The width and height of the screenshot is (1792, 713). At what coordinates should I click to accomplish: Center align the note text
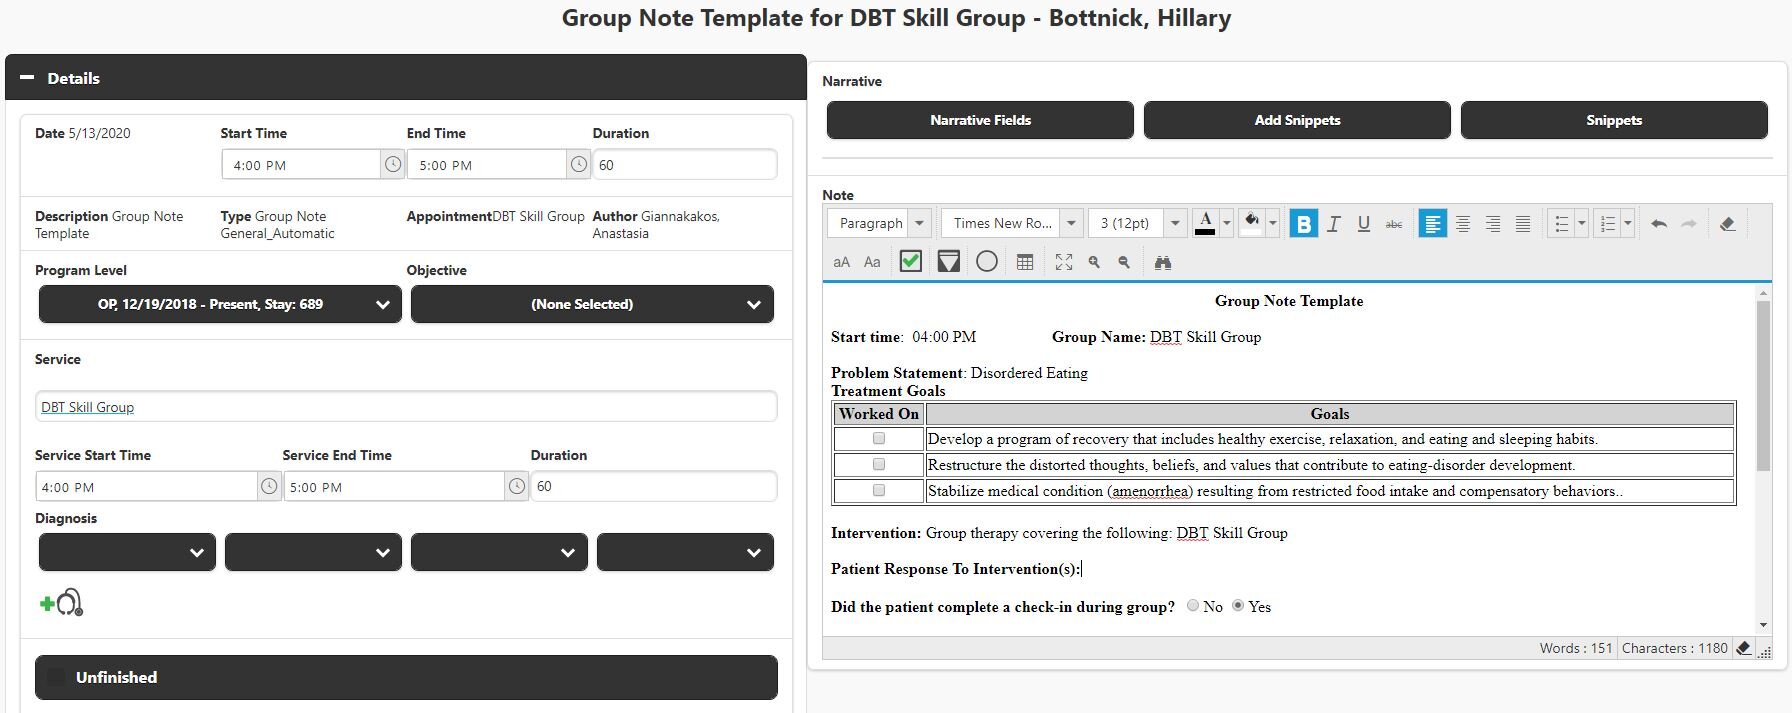coord(1462,224)
